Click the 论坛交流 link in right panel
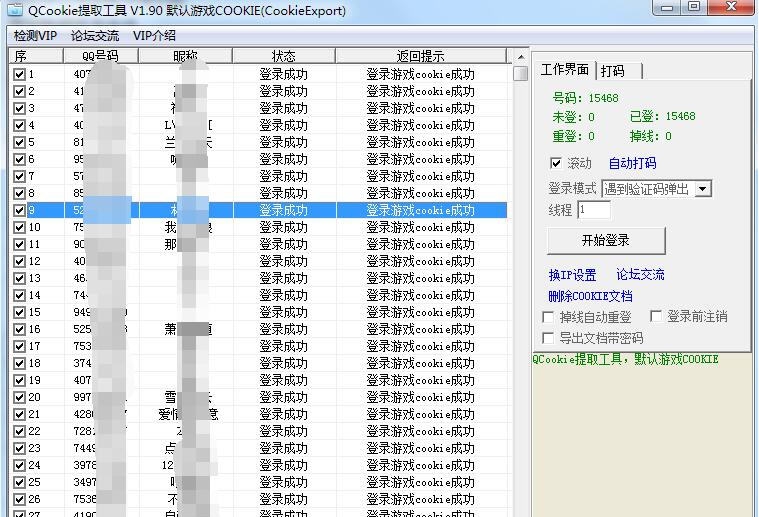759x517 pixels. pos(640,274)
